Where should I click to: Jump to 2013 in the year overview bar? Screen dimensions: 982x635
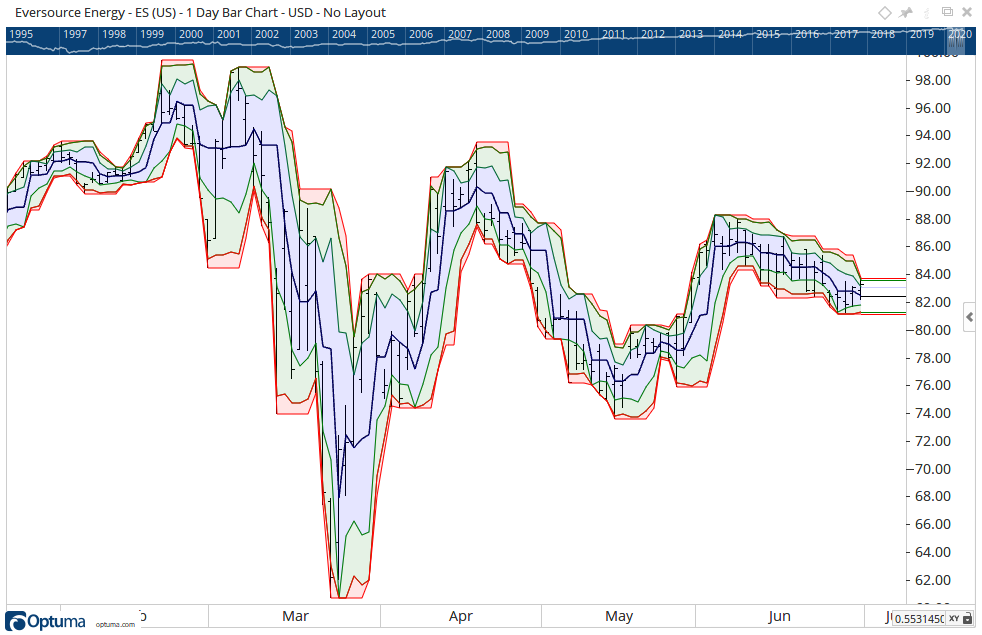click(x=691, y=34)
